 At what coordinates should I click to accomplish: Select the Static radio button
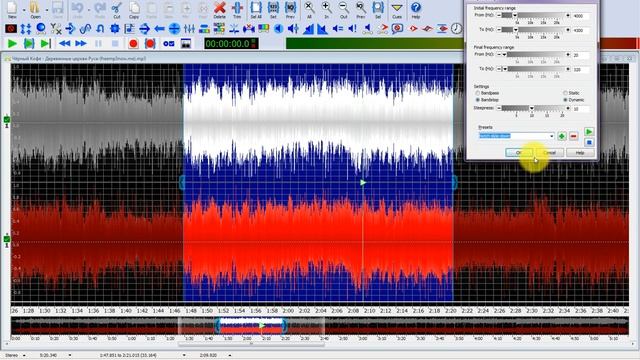click(565, 93)
